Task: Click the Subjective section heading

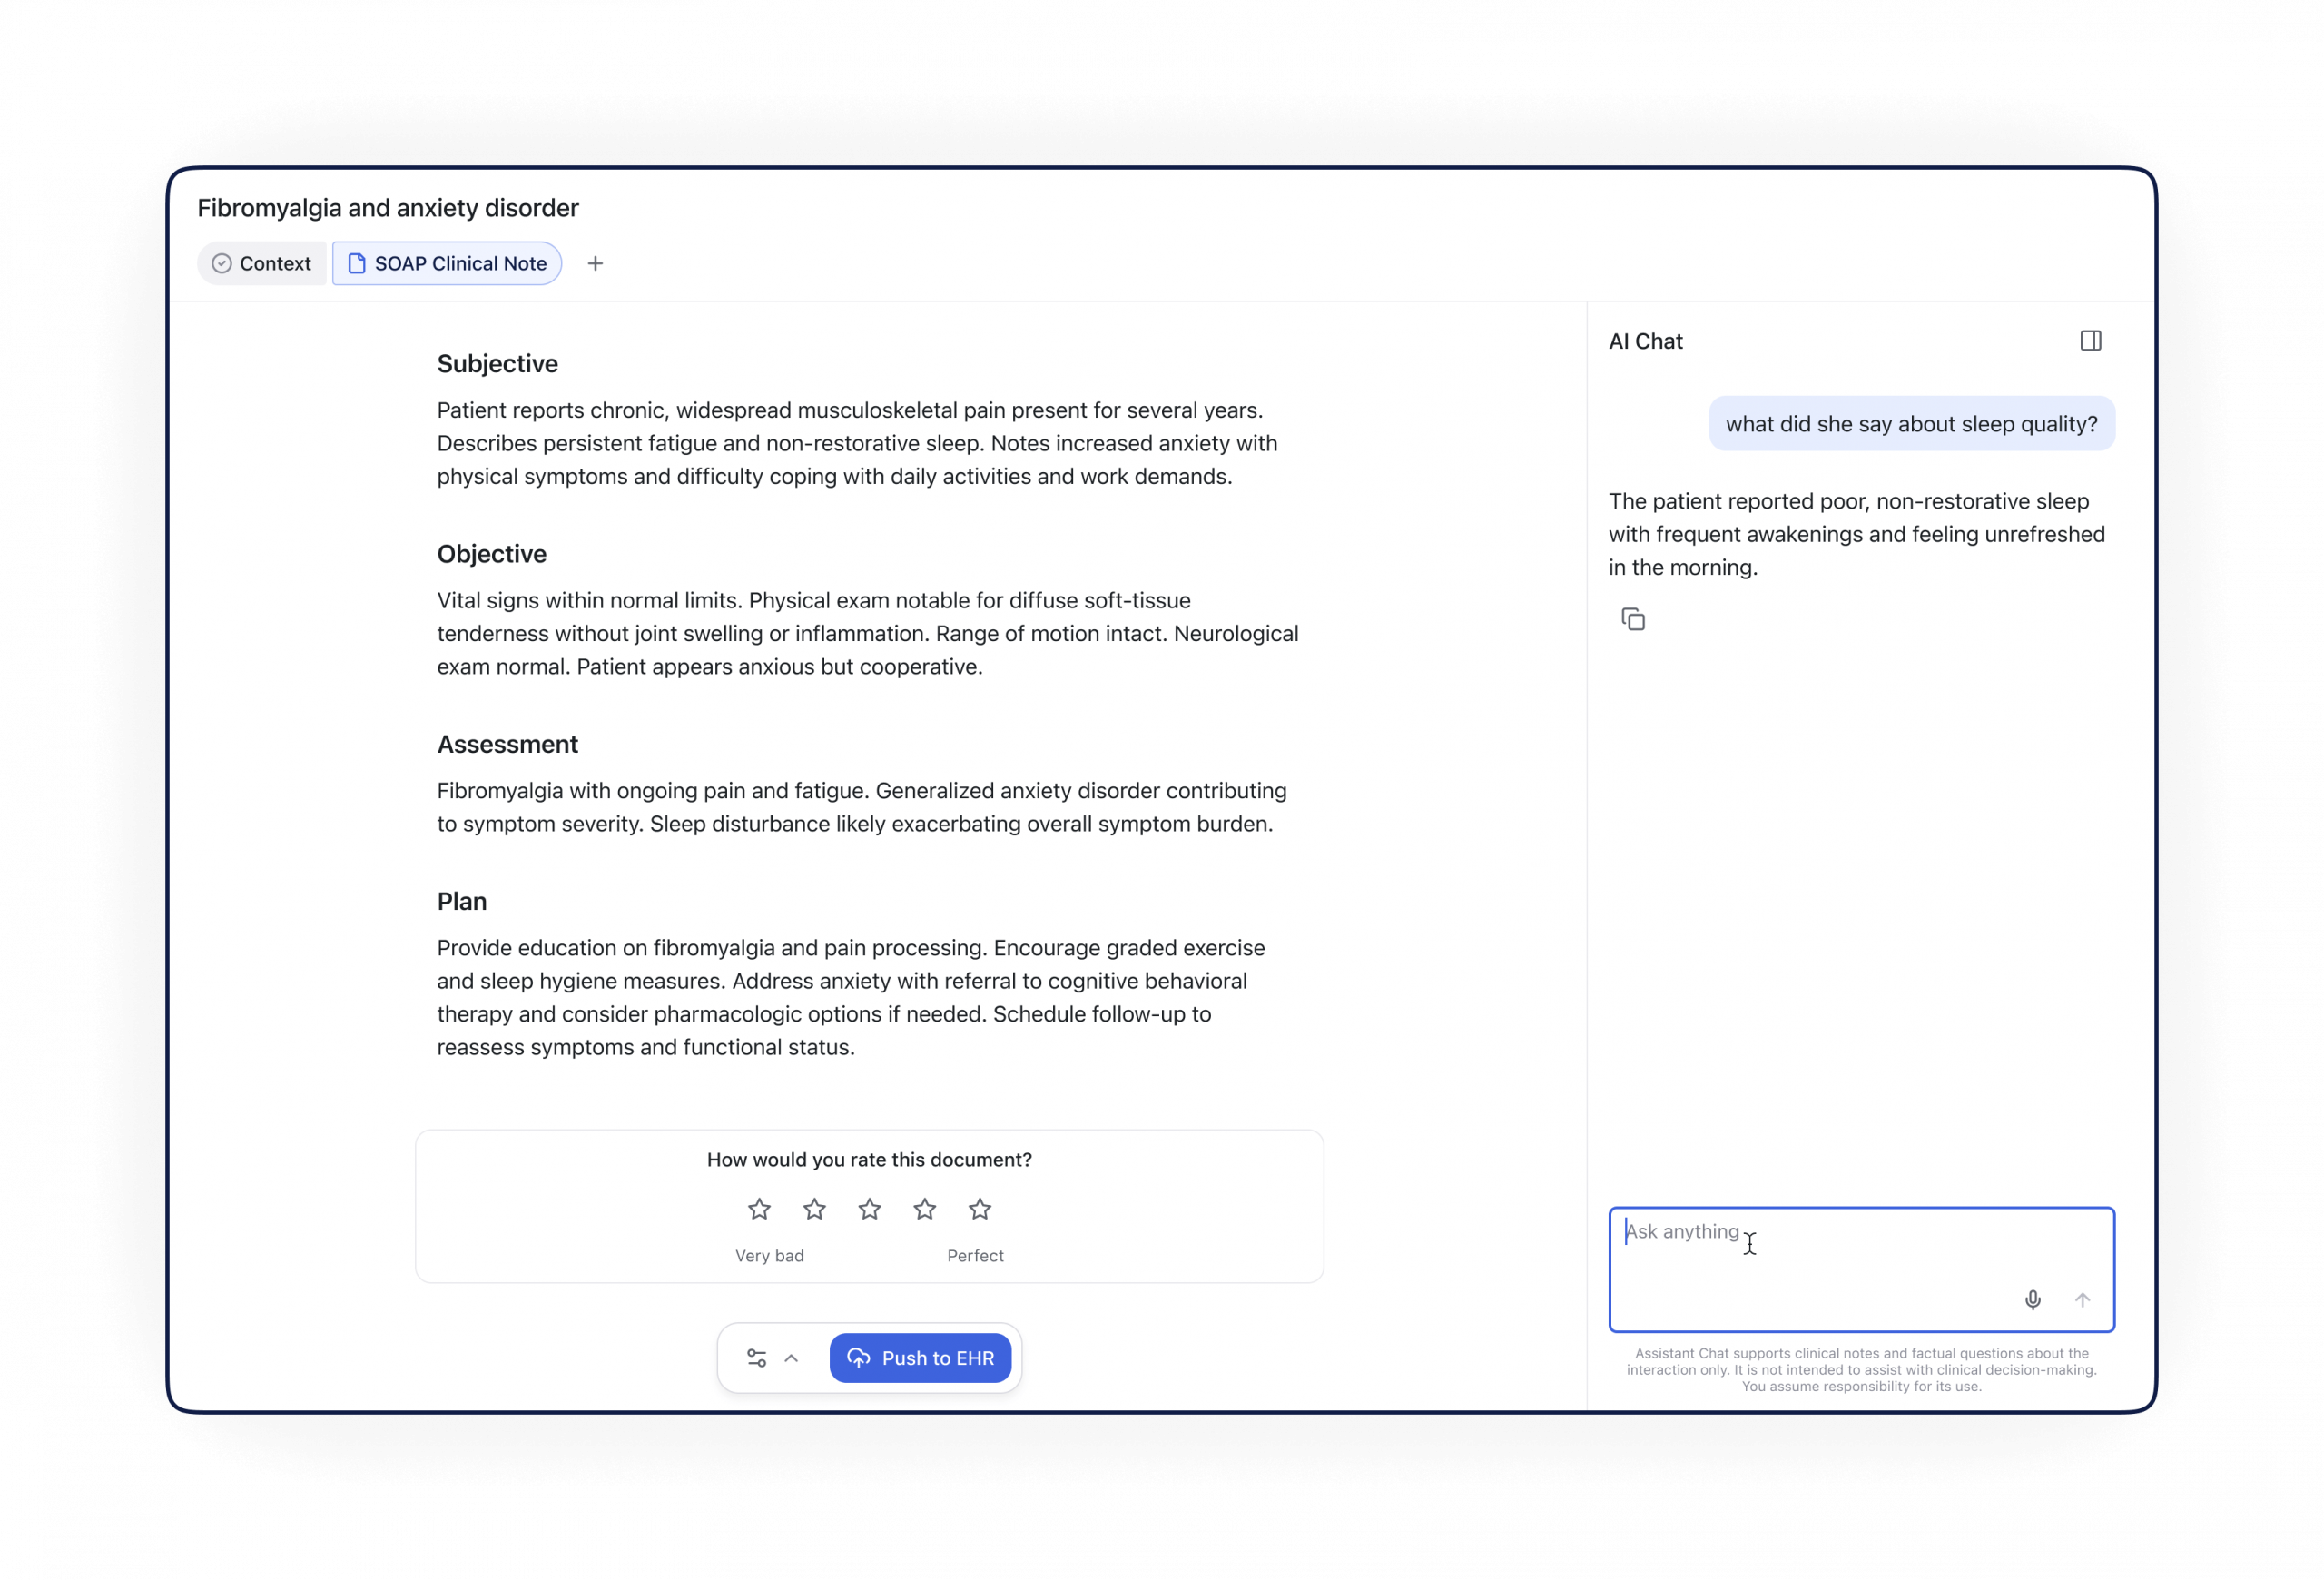Action: pos(497,364)
